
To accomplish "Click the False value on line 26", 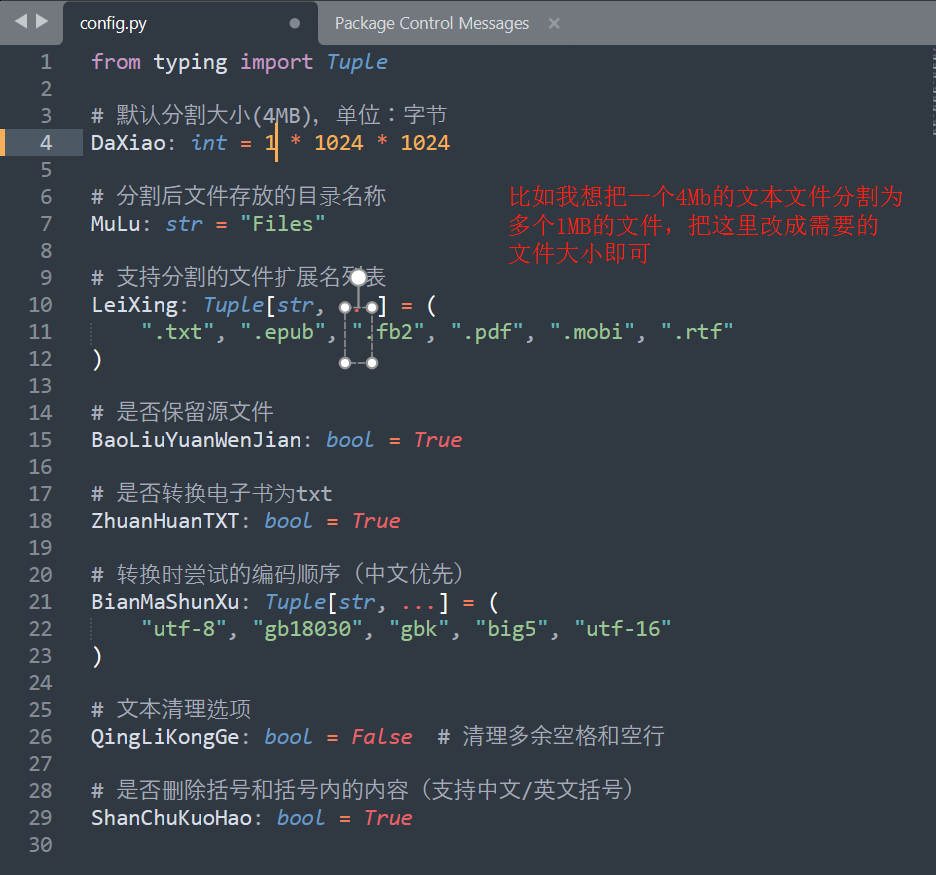I will (382, 737).
